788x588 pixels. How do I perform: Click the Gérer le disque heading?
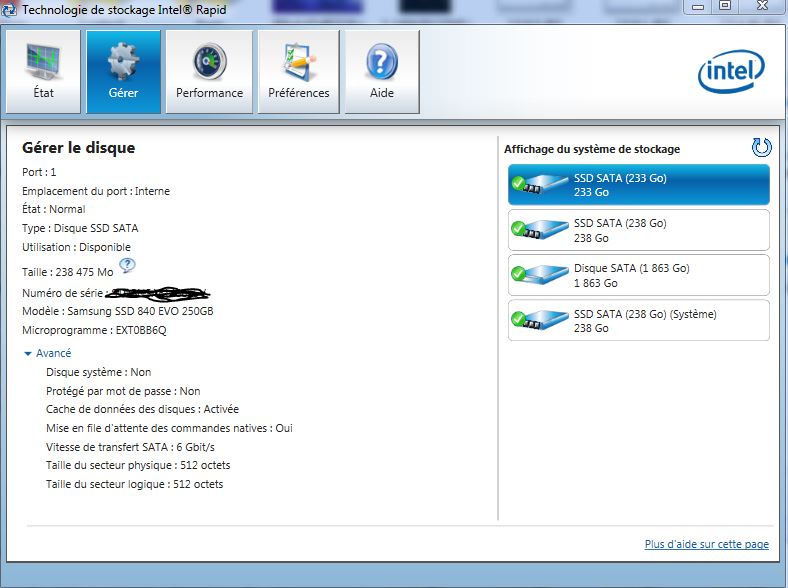coord(78,148)
